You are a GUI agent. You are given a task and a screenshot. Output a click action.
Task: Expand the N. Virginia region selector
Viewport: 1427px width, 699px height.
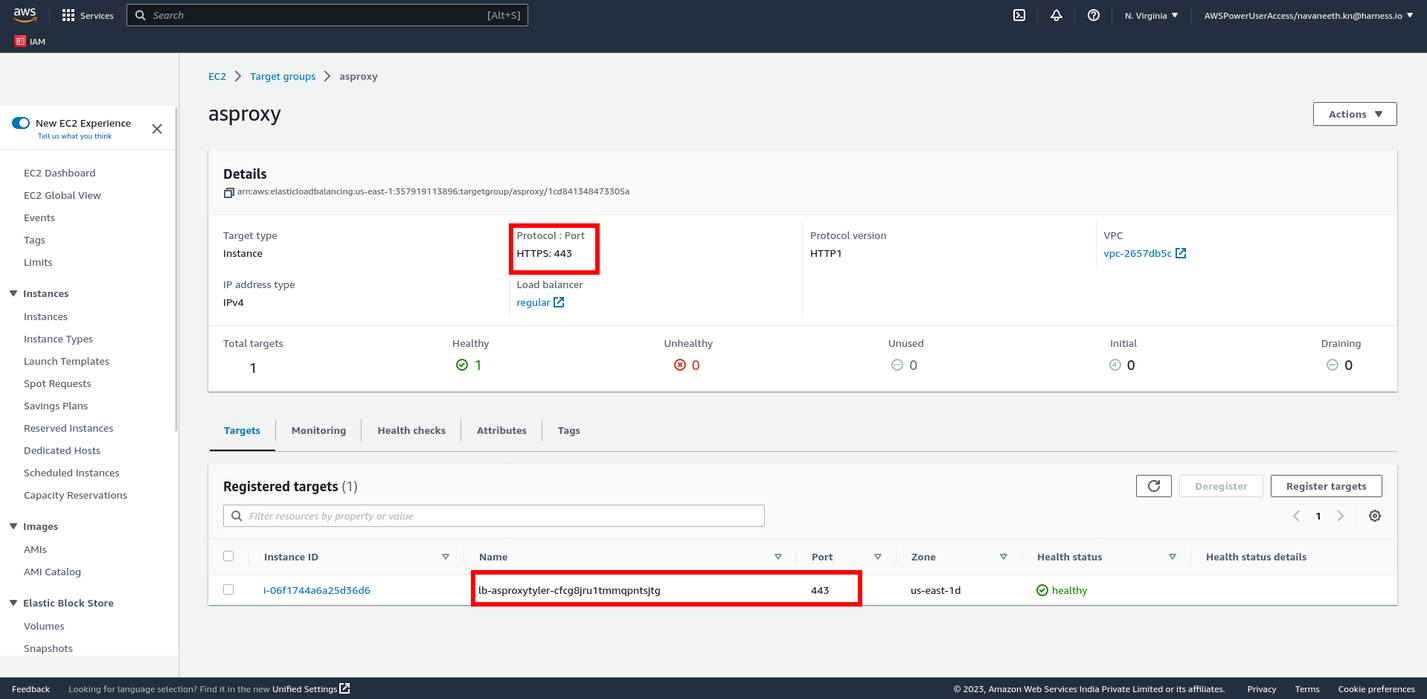click(1151, 15)
